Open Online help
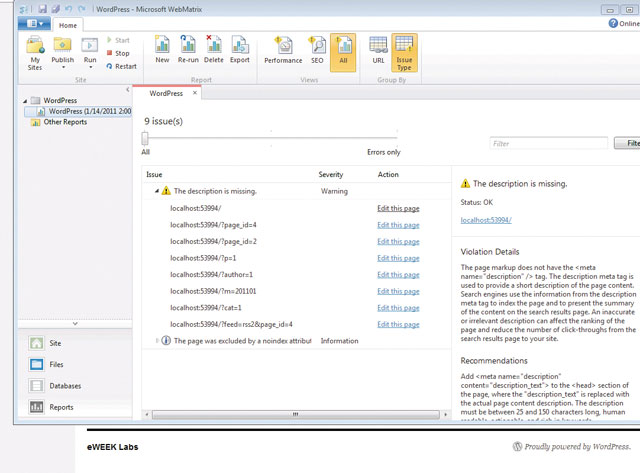This screenshot has height=473, width=640. 624,24
